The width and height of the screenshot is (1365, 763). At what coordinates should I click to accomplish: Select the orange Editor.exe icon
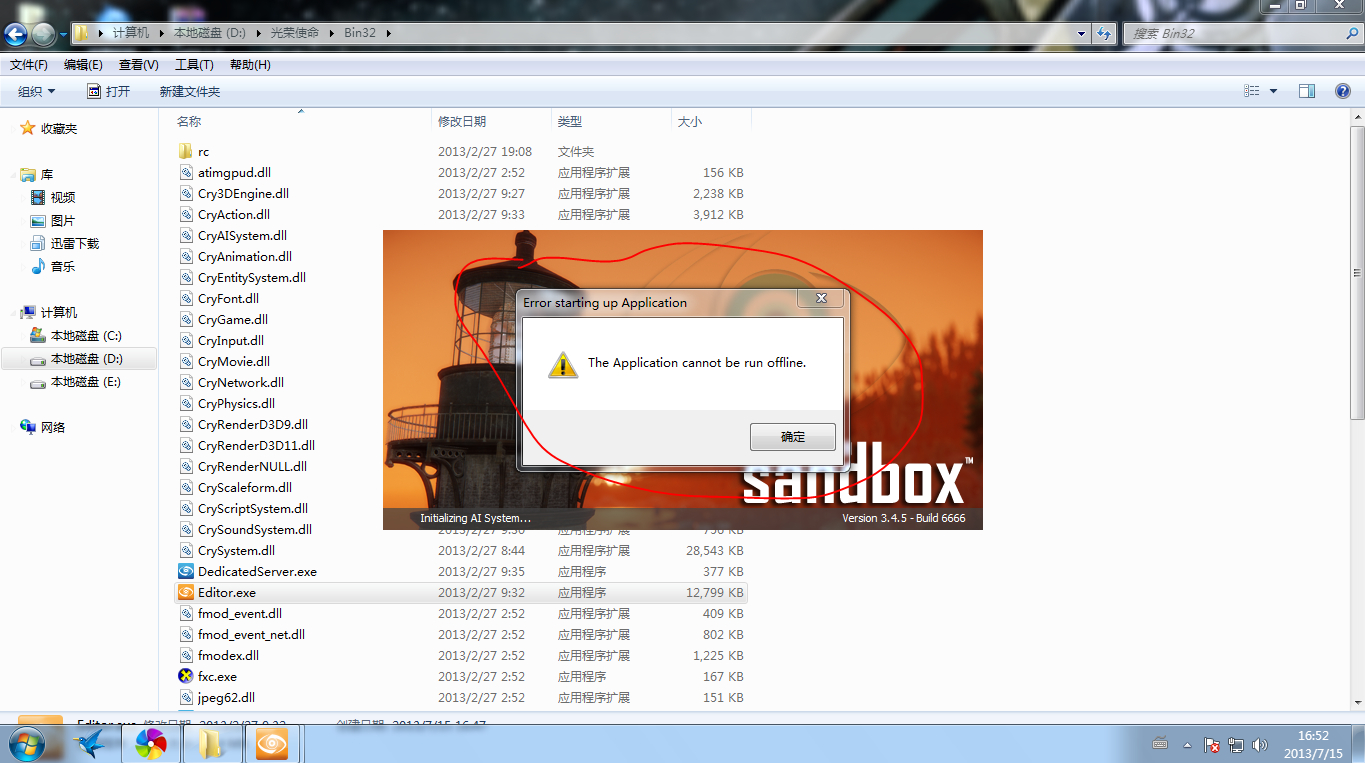[185, 593]
